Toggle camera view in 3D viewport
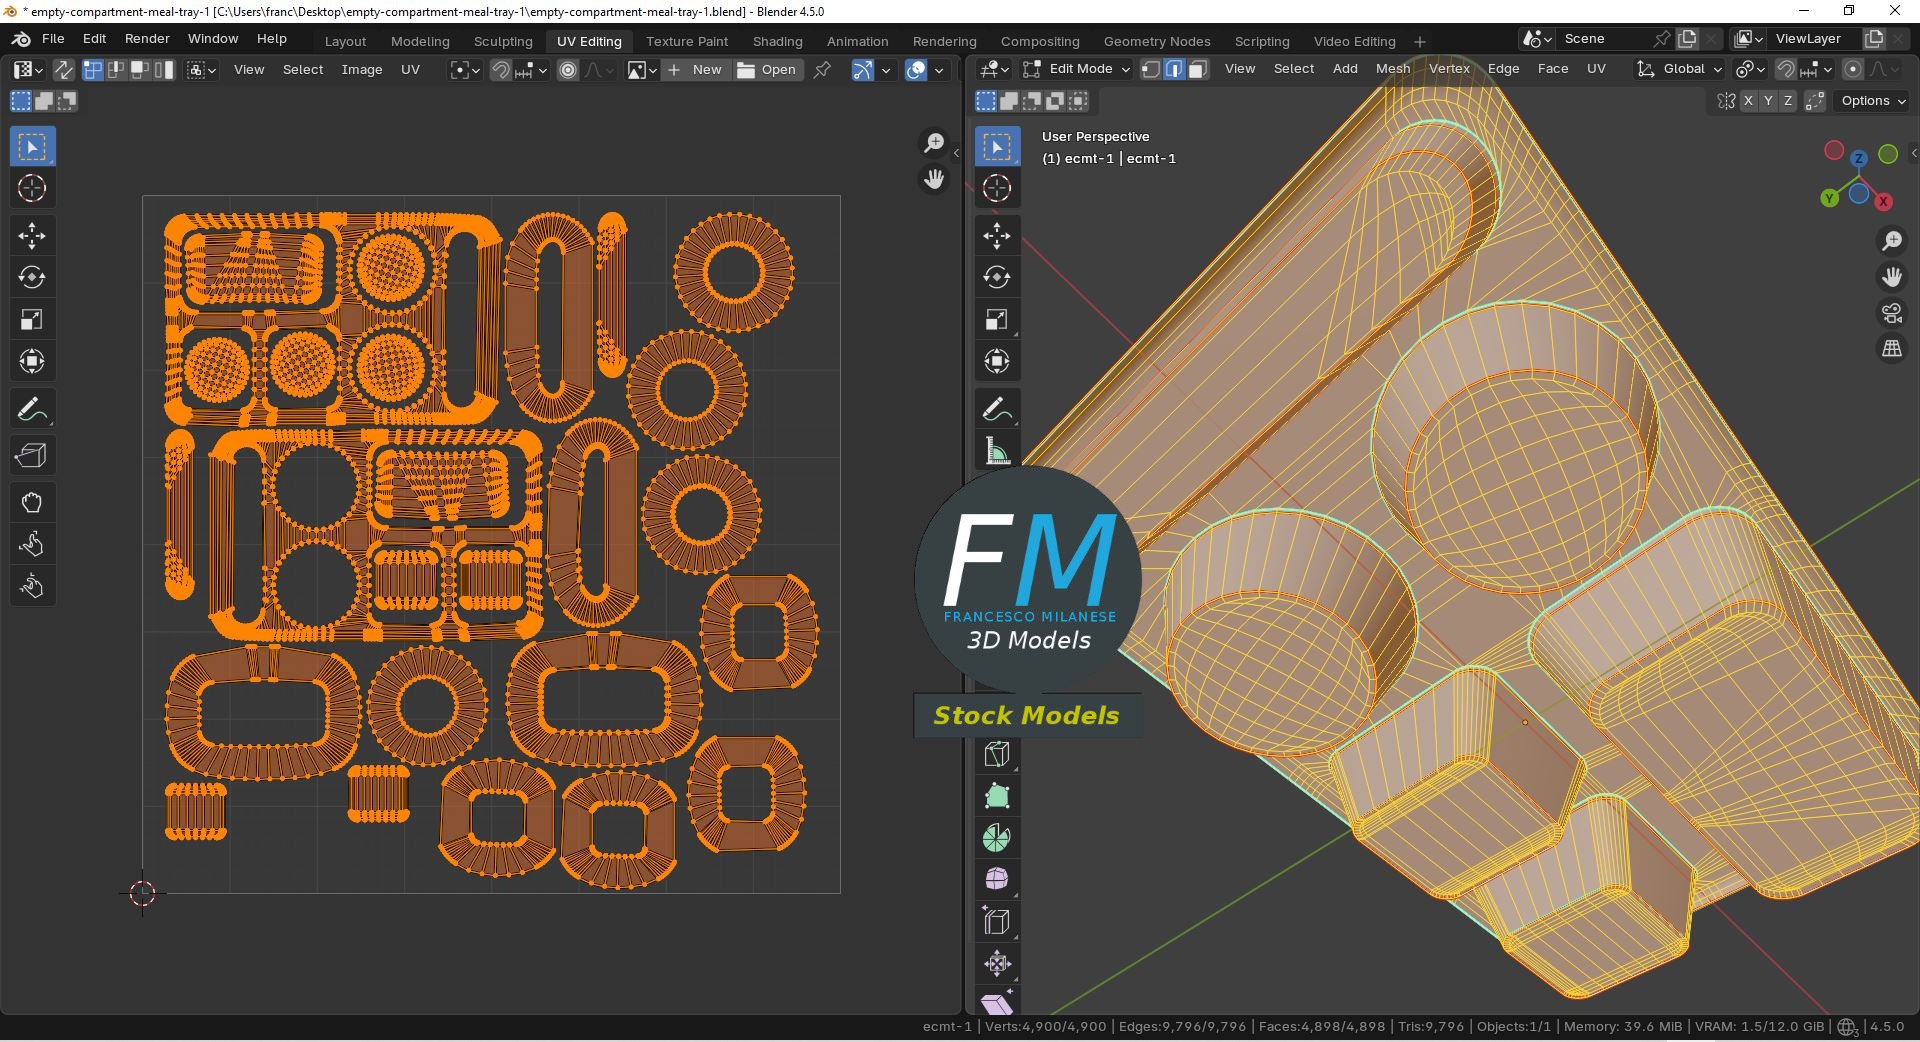This screenshot has width=1920, height=1042. [1891, 314]
